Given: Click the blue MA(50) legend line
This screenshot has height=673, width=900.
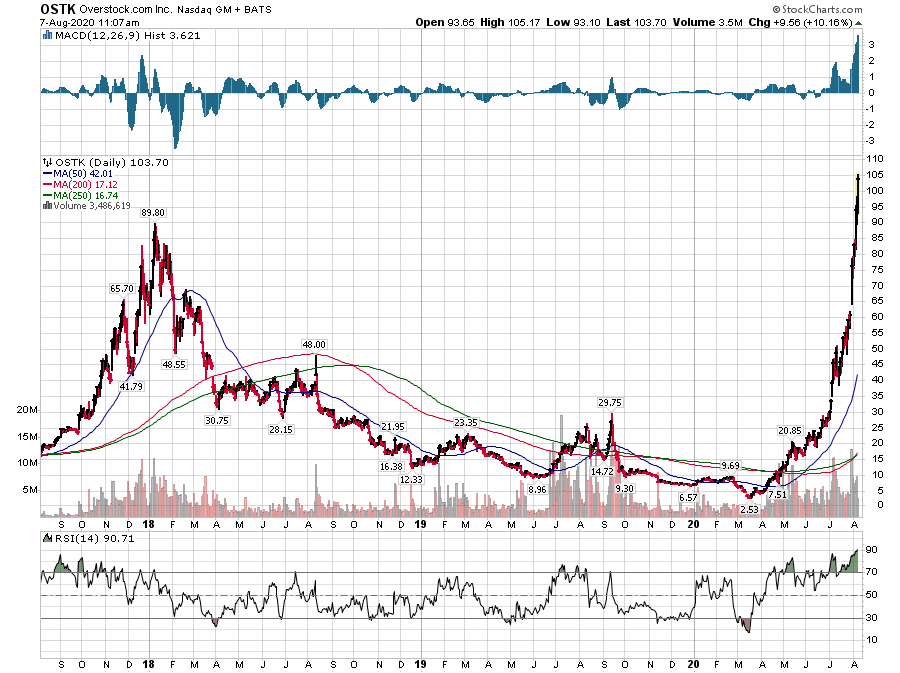Looking at the screenshot, I should (48, 173).
